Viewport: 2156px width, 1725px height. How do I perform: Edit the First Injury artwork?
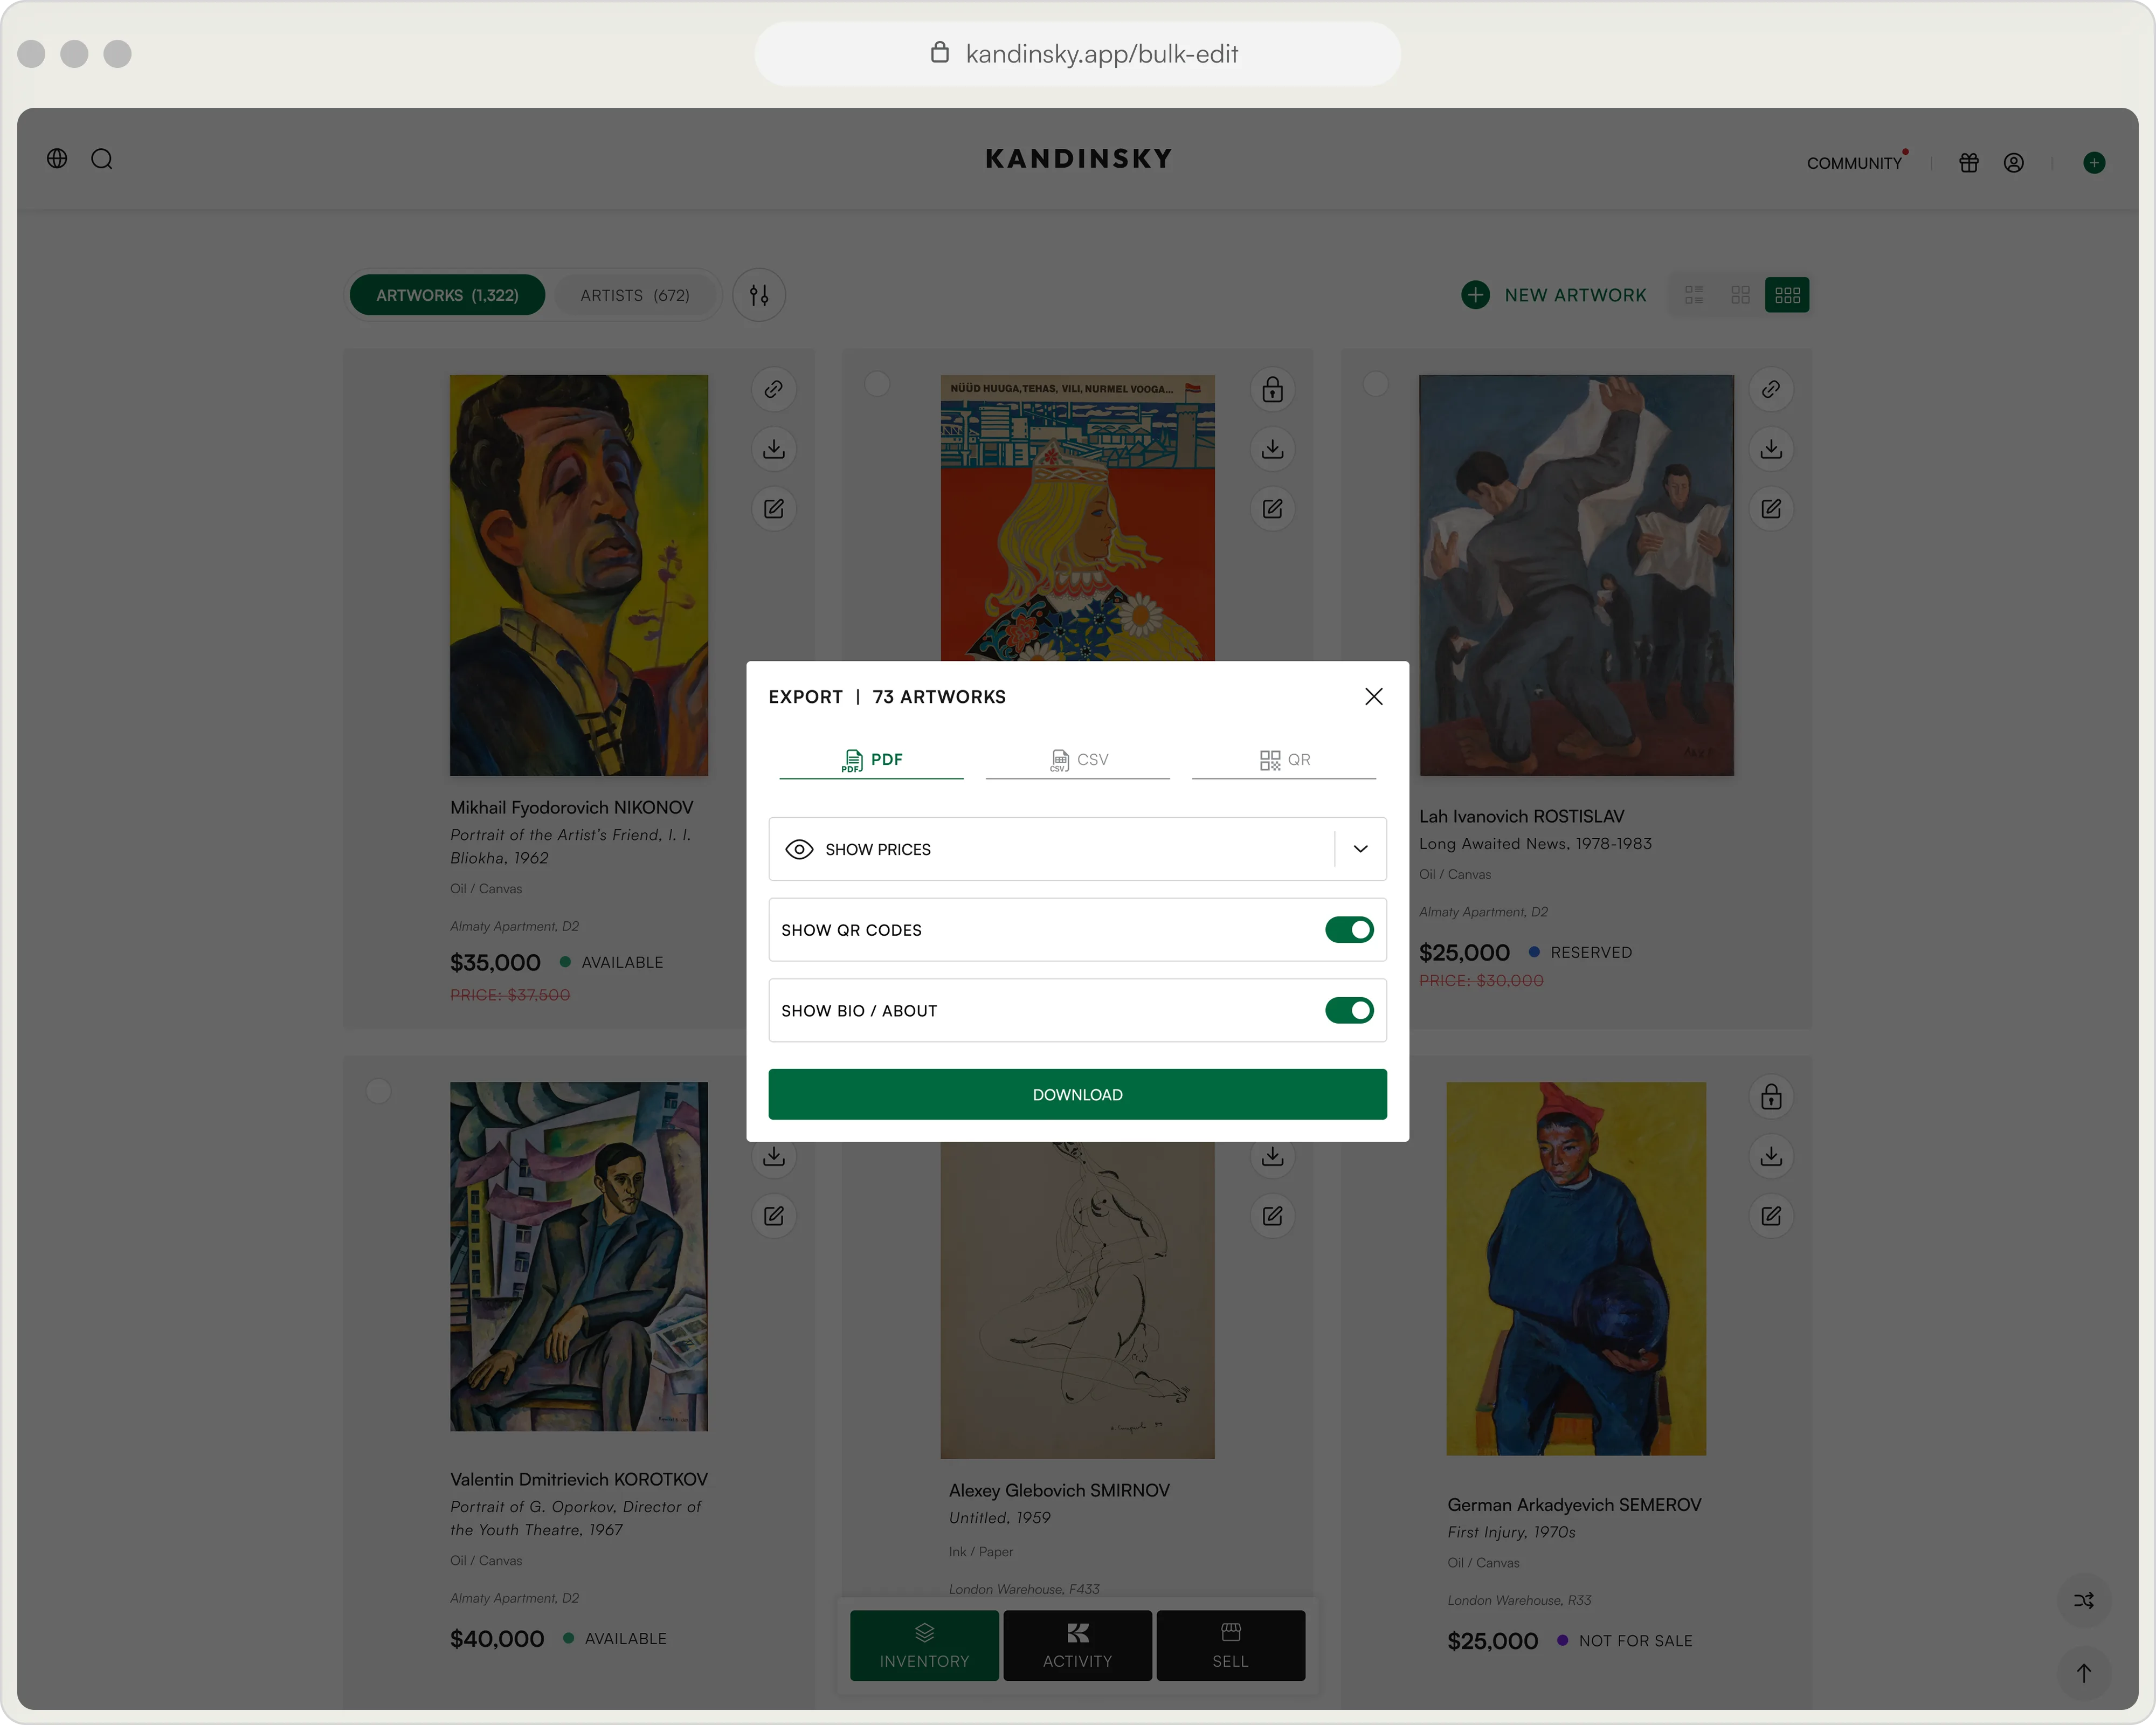(1771, 1216)
